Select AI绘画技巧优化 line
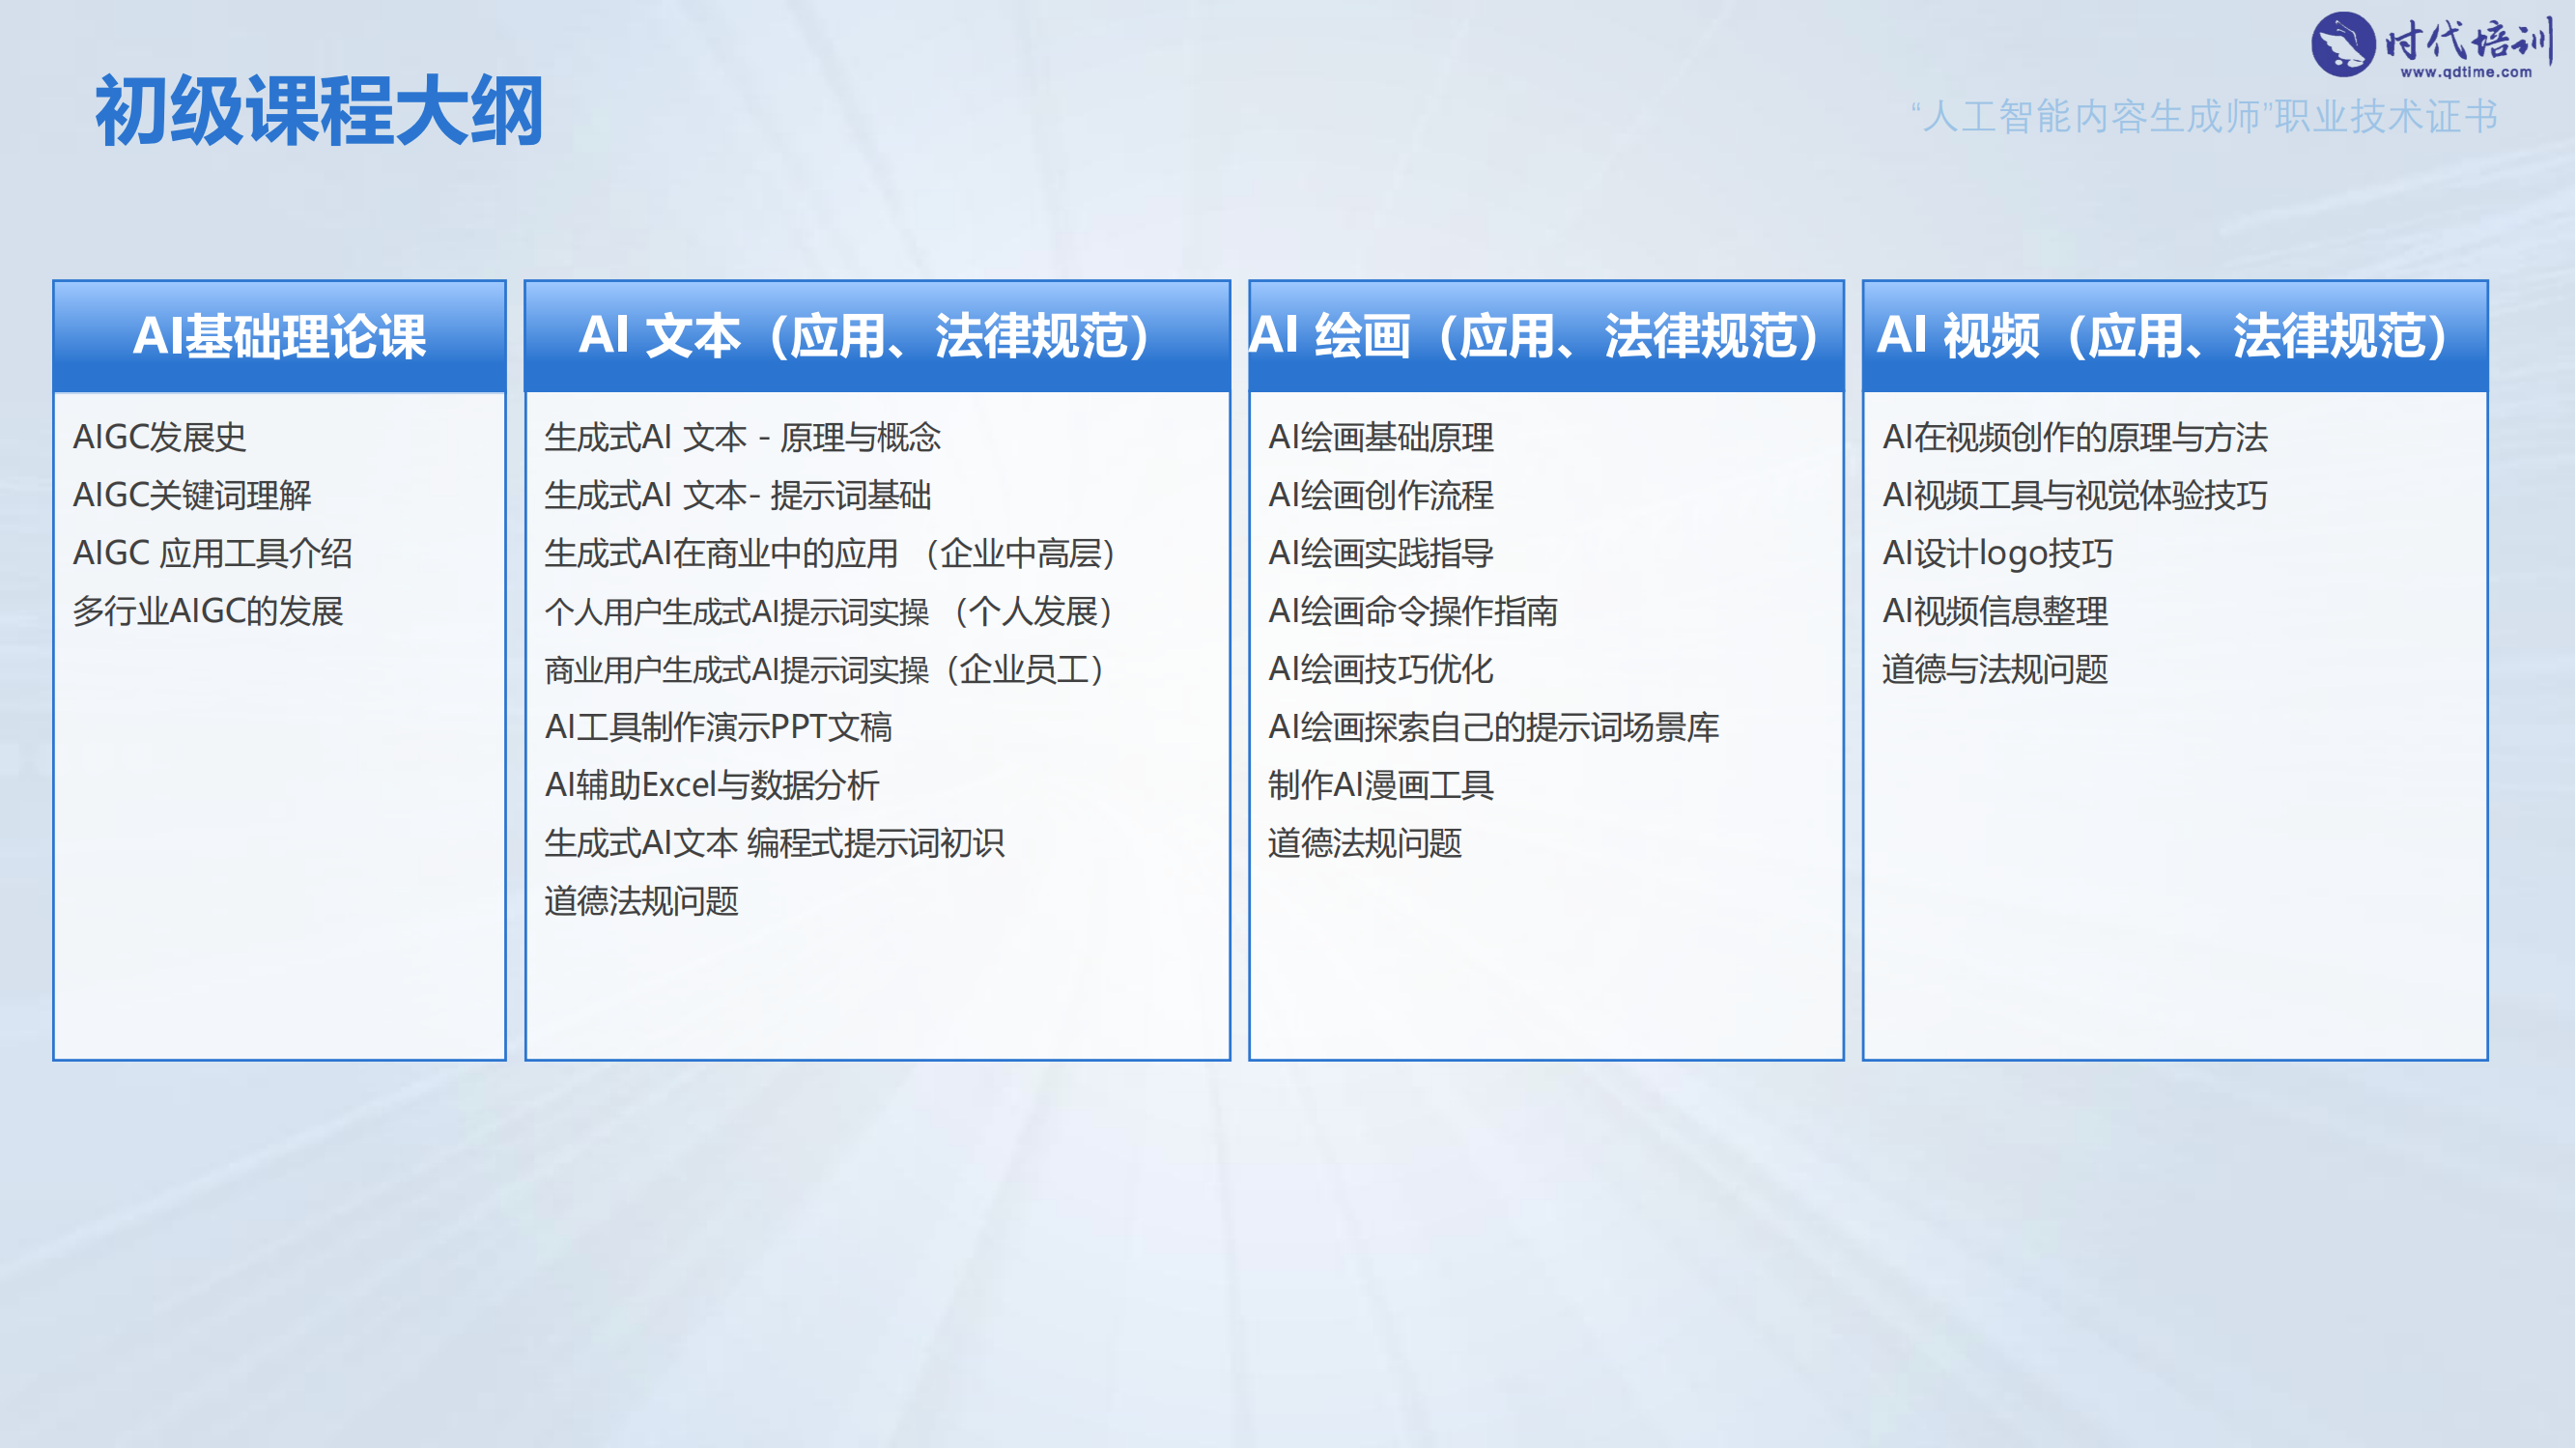The height and width of the screenshot is (1449, 2576). coord(1381,669)
